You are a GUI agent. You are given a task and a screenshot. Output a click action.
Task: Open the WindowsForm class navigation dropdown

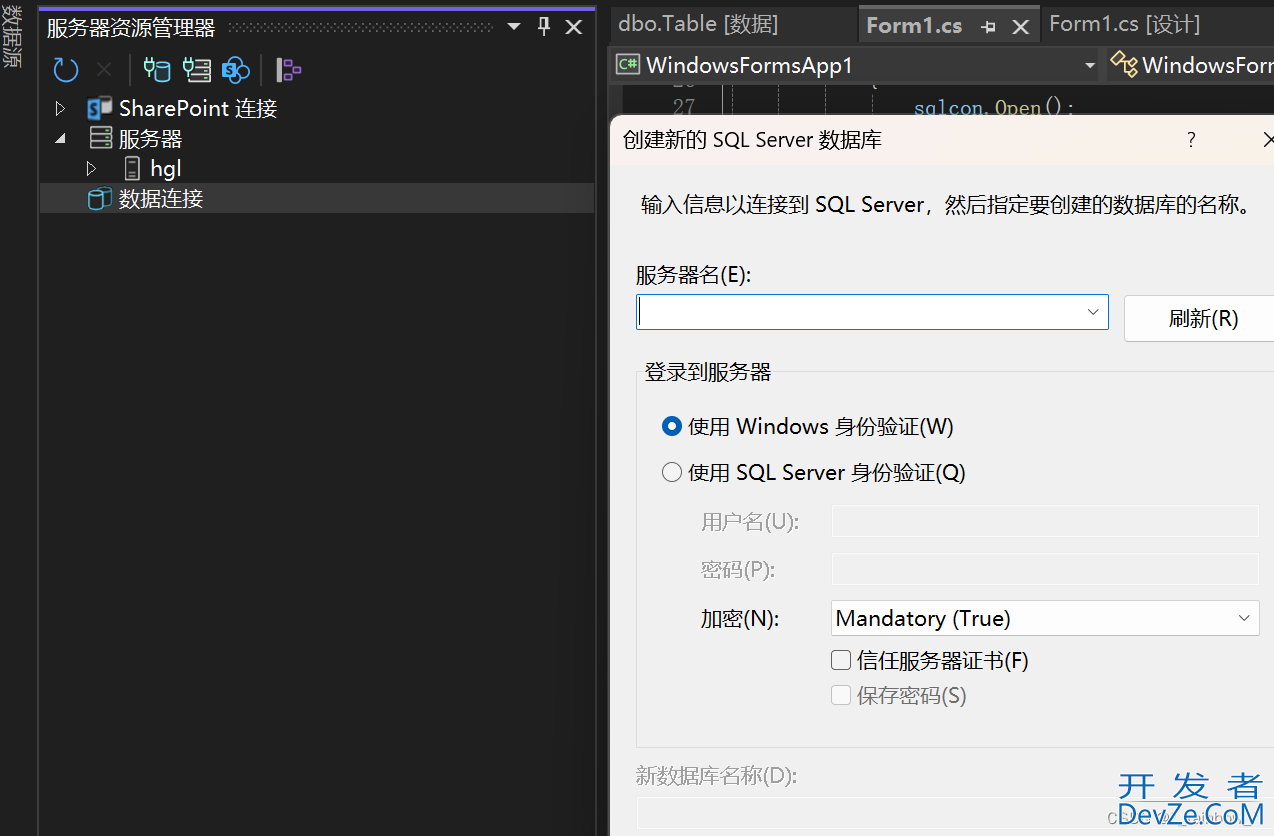[x=1190, y=65]
